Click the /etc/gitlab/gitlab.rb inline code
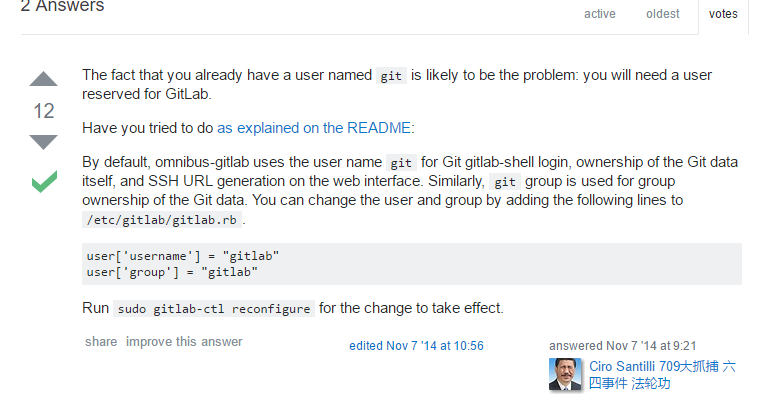 162,220
